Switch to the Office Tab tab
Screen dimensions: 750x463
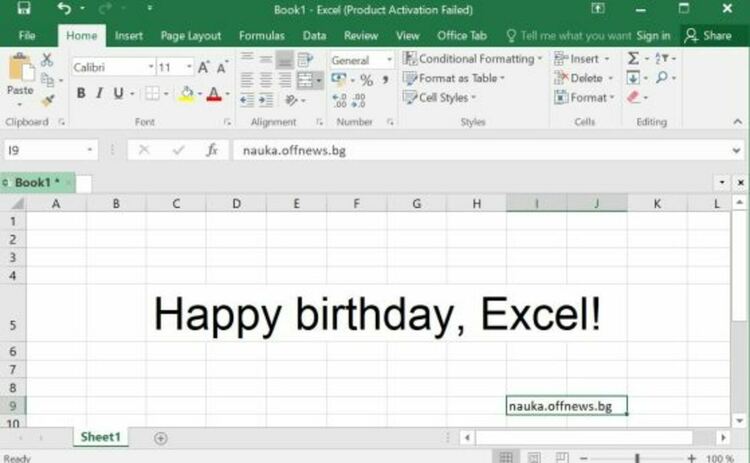click(462, 35)
